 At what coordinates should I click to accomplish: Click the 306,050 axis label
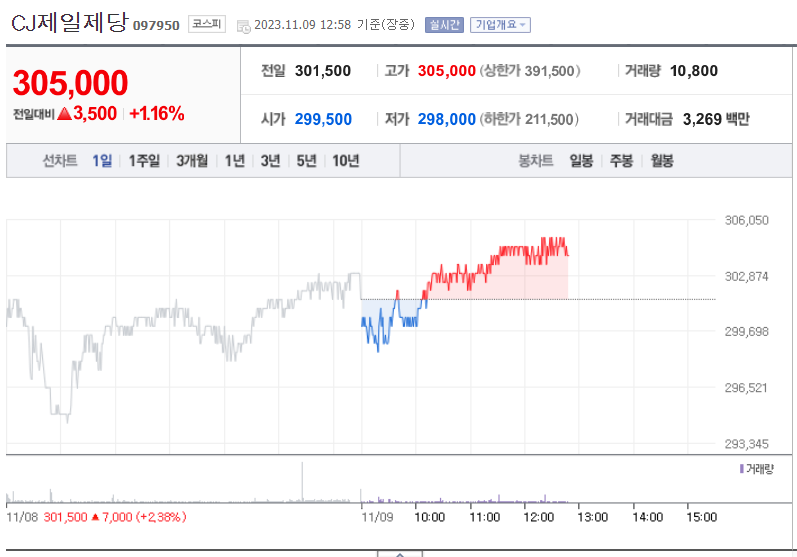(746, 221)
